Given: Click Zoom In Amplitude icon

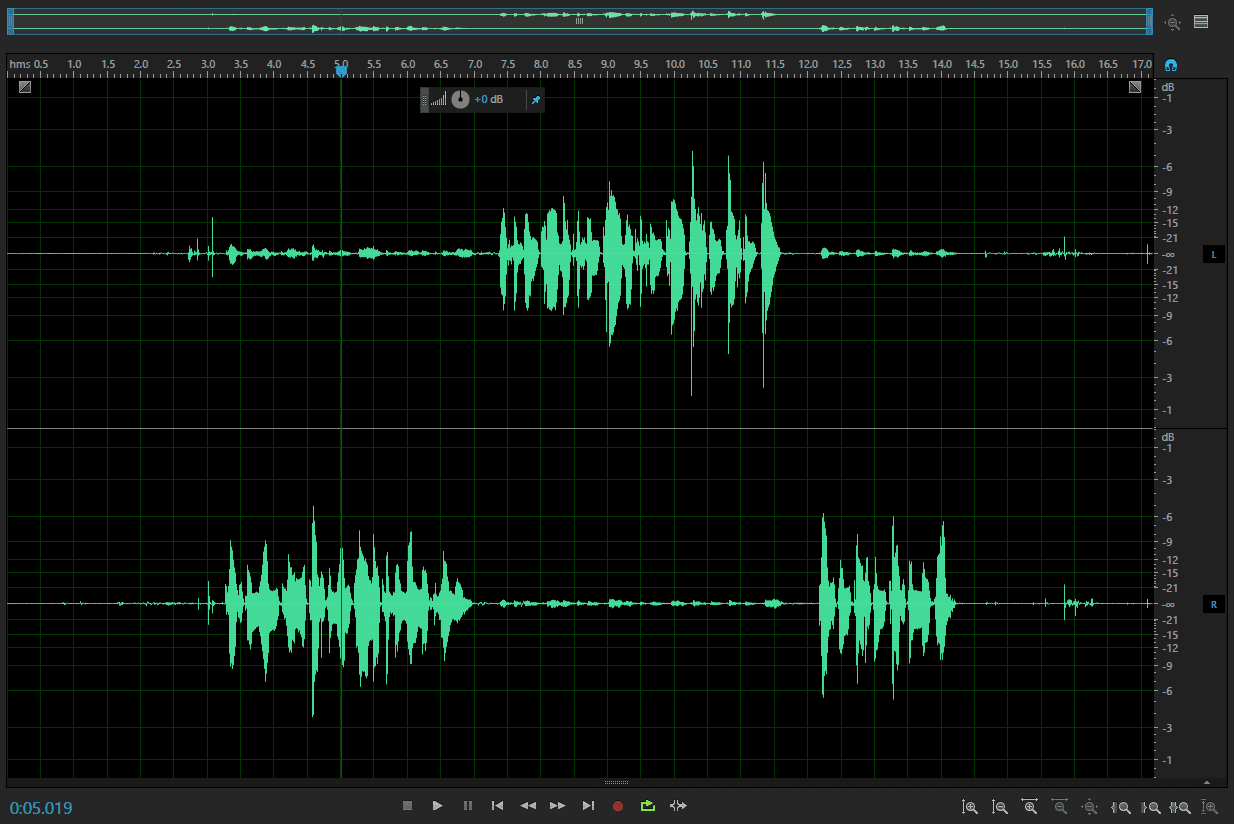Looking at the screenshot, I should point(969,807).
